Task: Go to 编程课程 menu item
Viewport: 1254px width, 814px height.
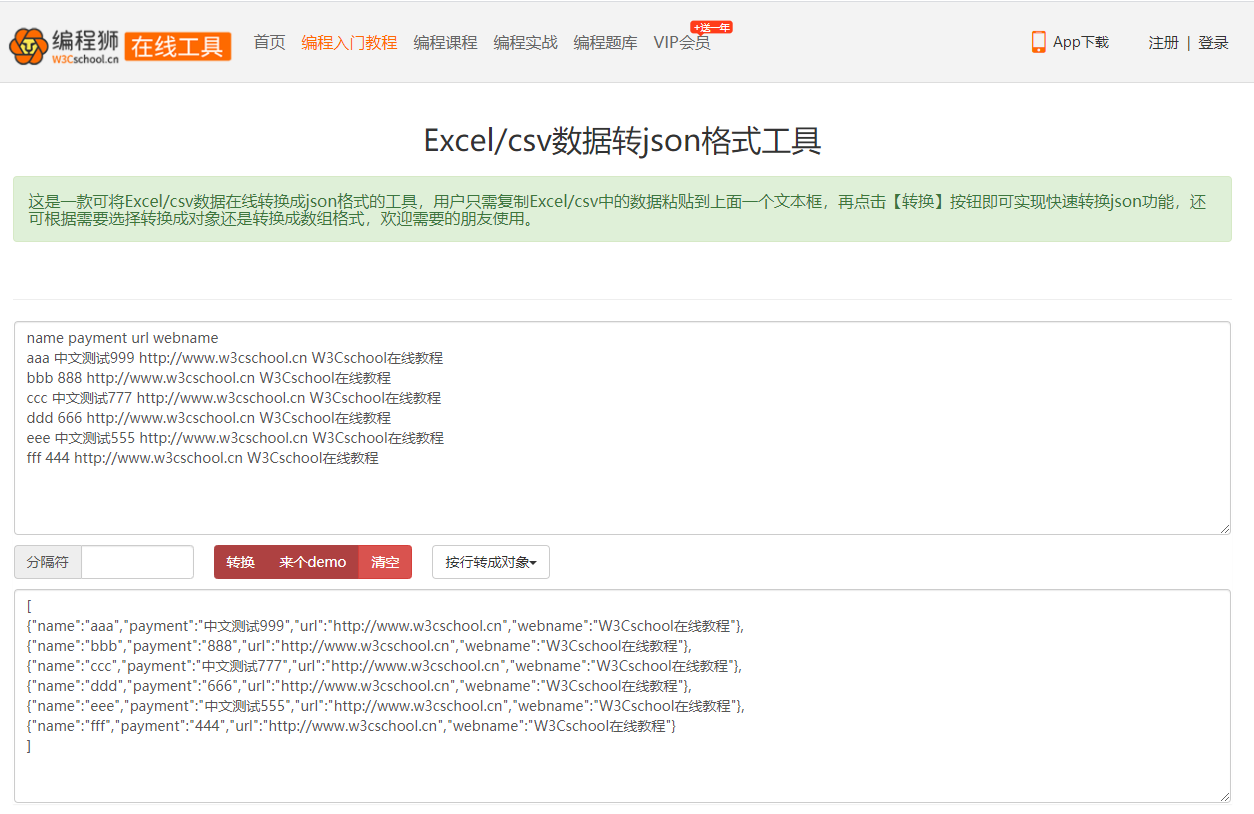Action: (445, 42)
